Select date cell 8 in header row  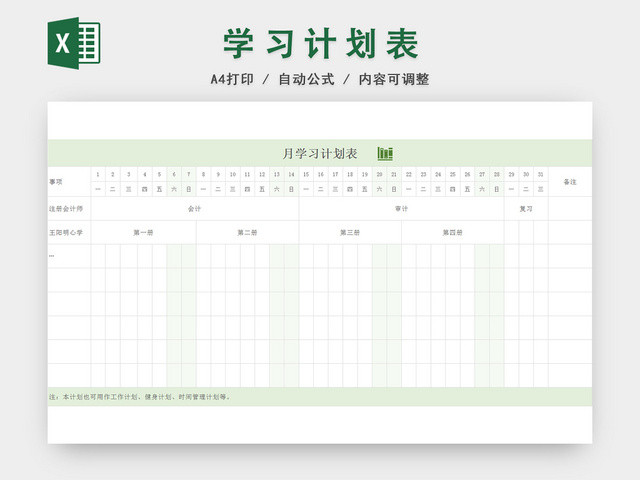tap(203, 174)
